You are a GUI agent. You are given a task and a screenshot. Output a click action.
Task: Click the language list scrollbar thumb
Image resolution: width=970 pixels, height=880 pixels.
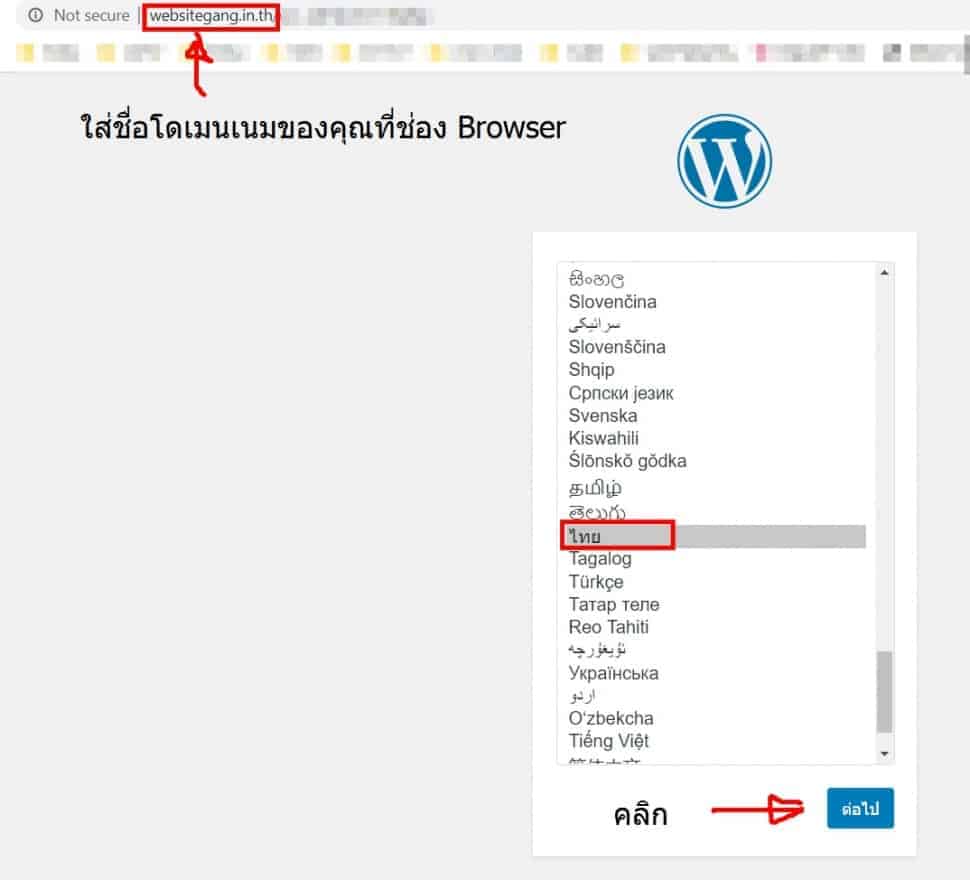click(x=885, y=691)
